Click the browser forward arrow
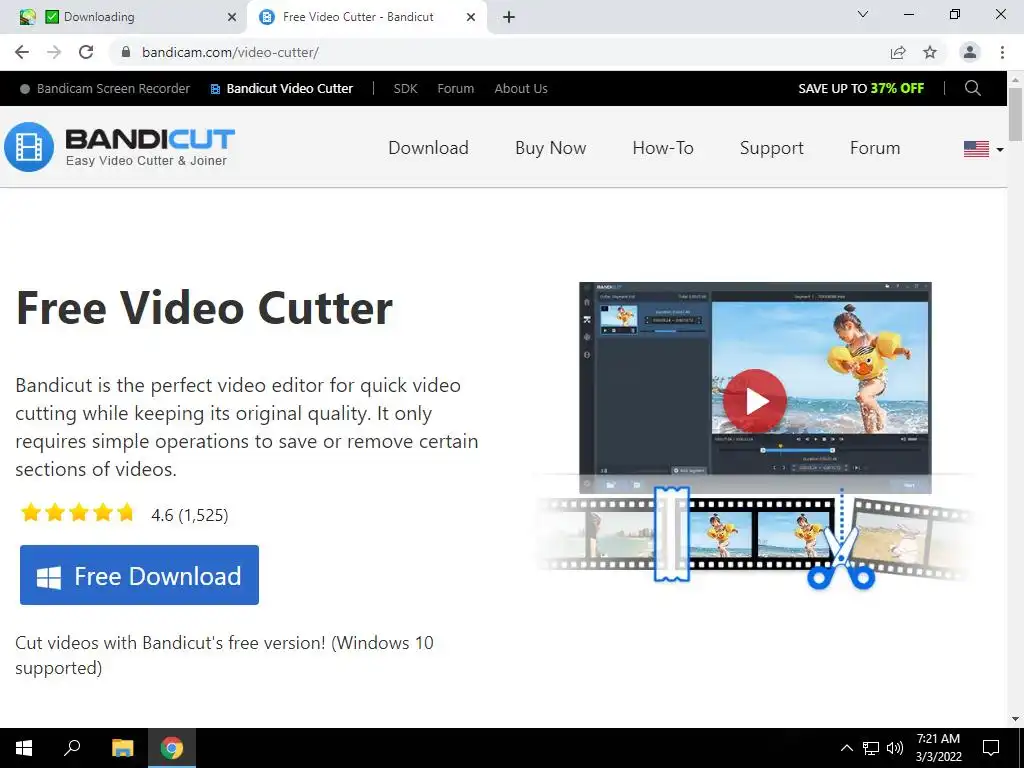This screenshot has width=1024, height=768. (x=54, y=52)
